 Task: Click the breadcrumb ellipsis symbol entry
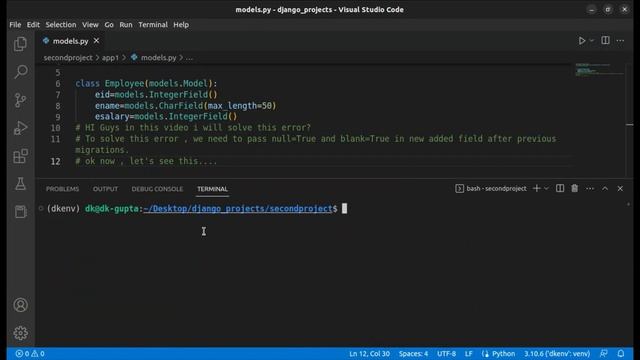(x=189, y=58)
